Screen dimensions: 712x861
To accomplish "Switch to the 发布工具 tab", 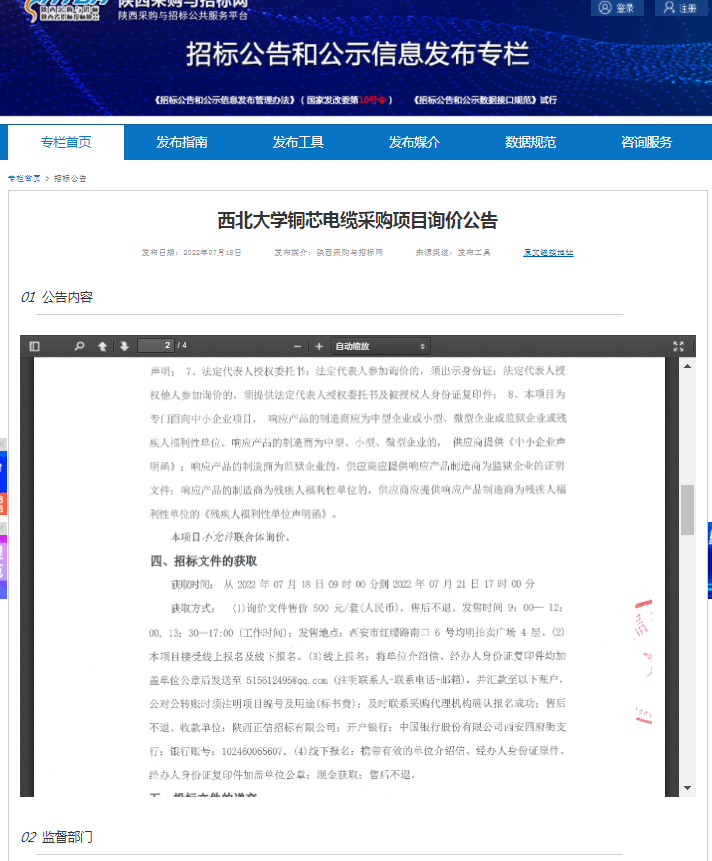I will (298, 142).
